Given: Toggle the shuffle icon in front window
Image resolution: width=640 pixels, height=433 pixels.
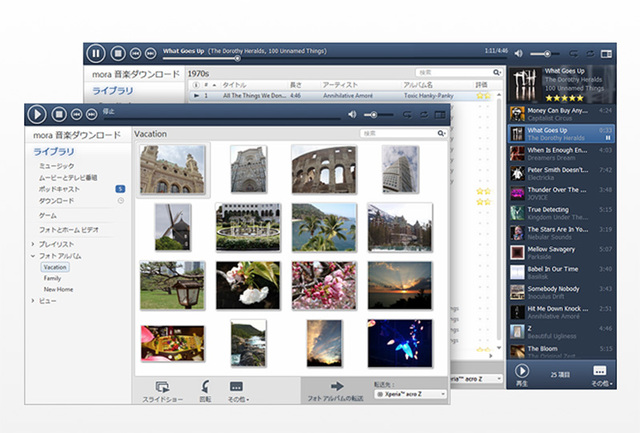Looking at the screenshot, I should pos(407,115).
